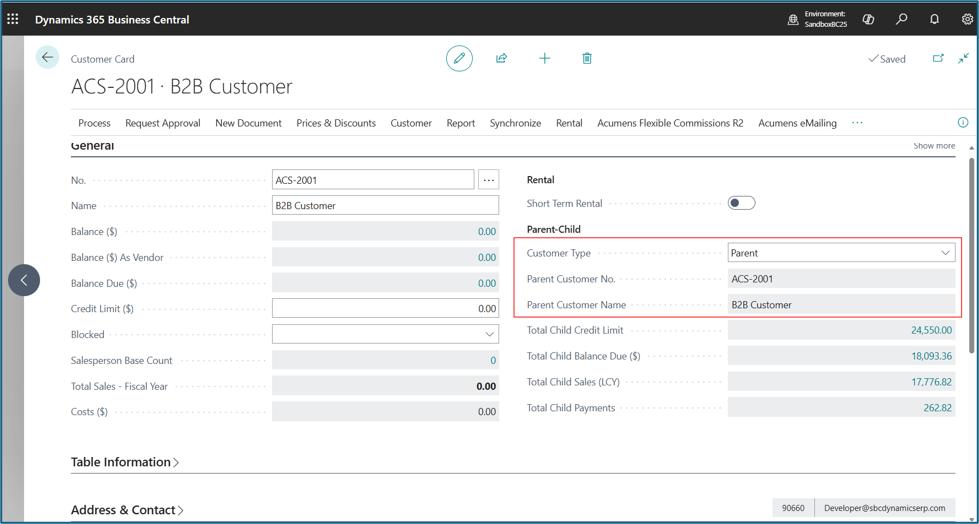
Task: Click the Saved status indicator
Action: 887,59
